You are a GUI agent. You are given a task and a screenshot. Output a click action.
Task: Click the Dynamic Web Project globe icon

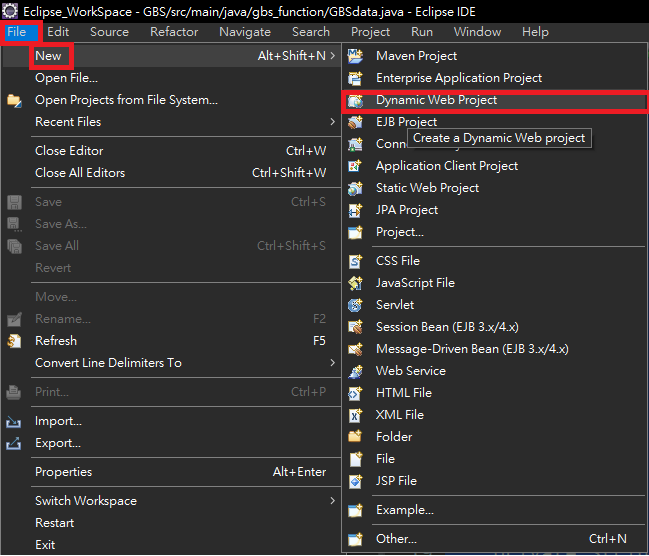tap(355, 100)
